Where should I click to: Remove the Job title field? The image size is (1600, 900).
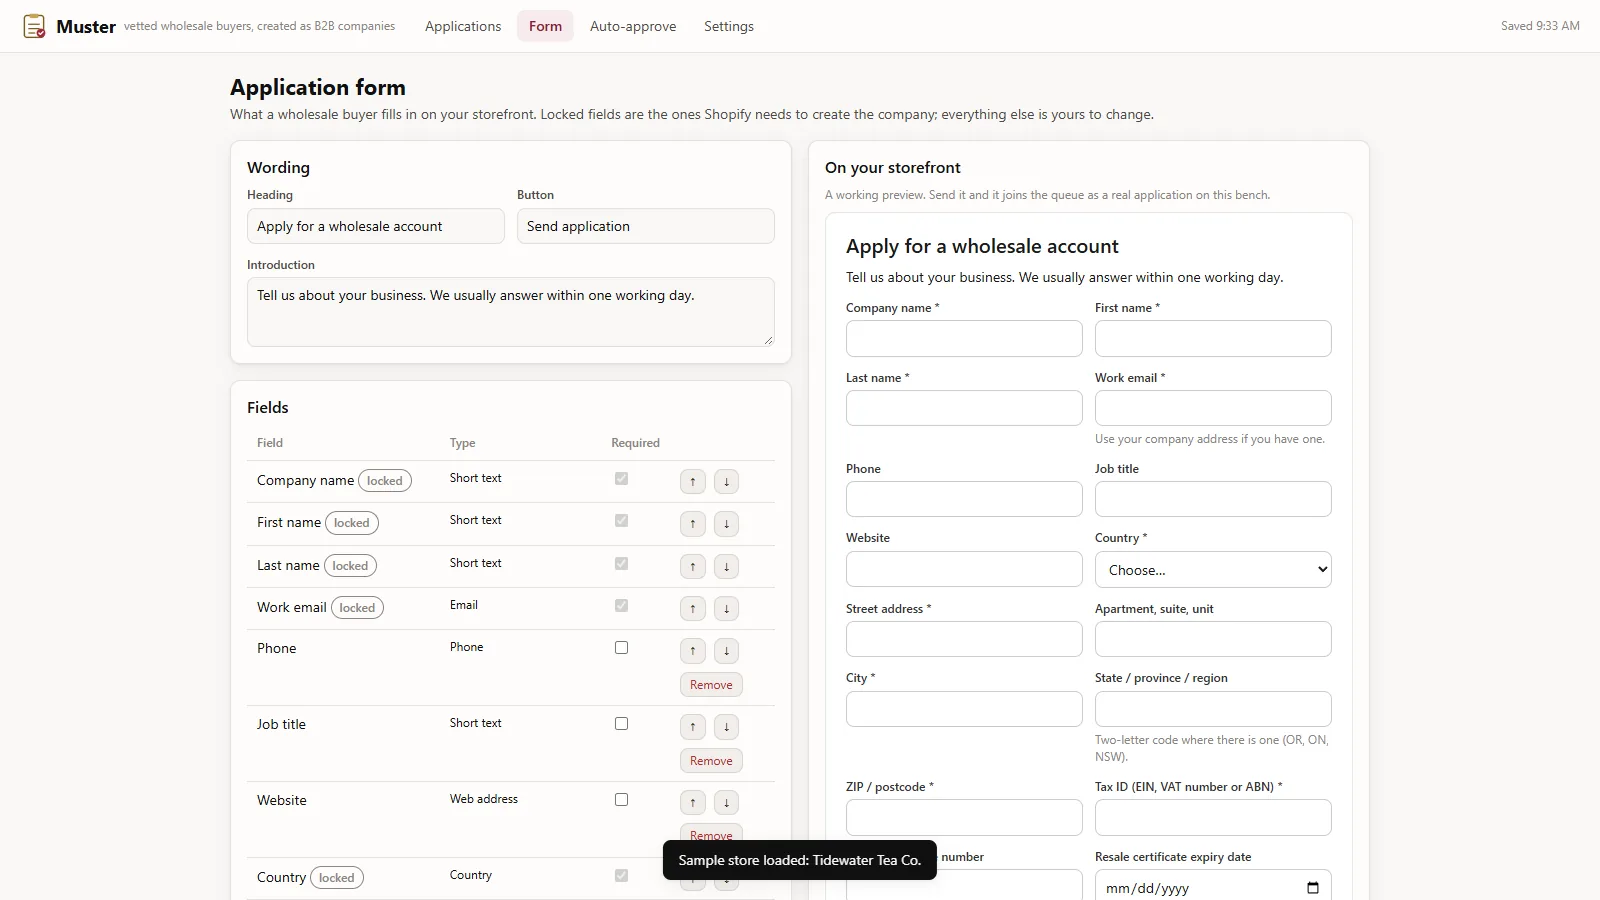711,761
